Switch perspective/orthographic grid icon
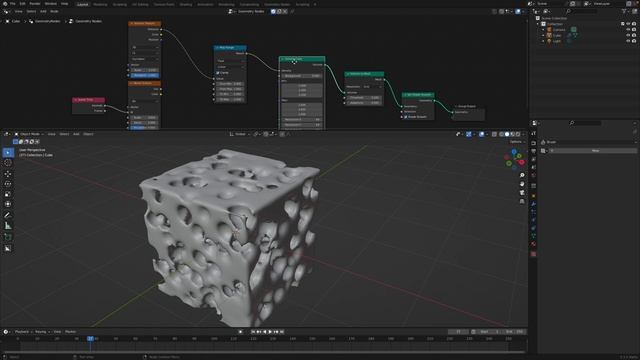Image resolution: width=640 pixels, height=360 pixels. click(522, 202)
